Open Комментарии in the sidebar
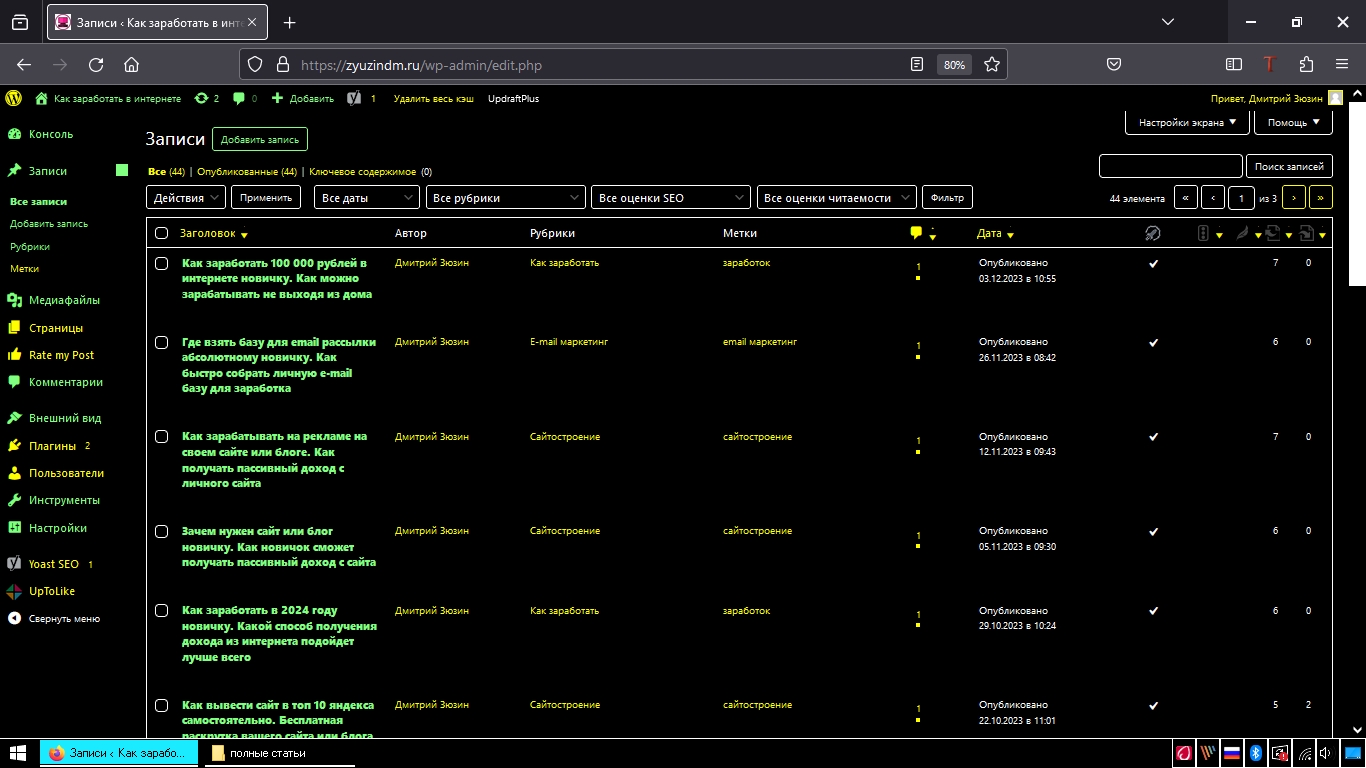Viewport: 1366px width, 768px height. [x=66, y=382]
